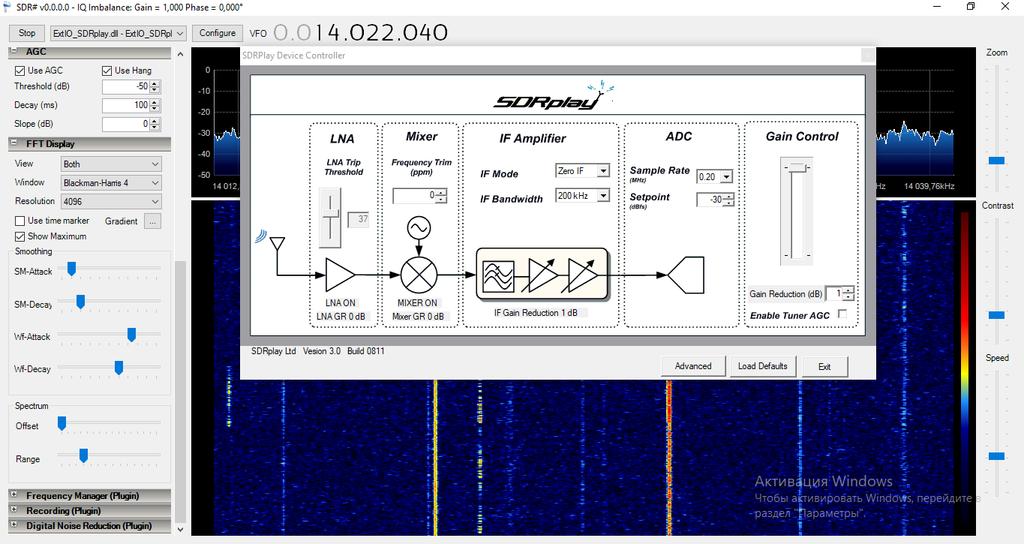Click the Configure button
Viewport: 1024px width, 544px height.
(217, 33)
